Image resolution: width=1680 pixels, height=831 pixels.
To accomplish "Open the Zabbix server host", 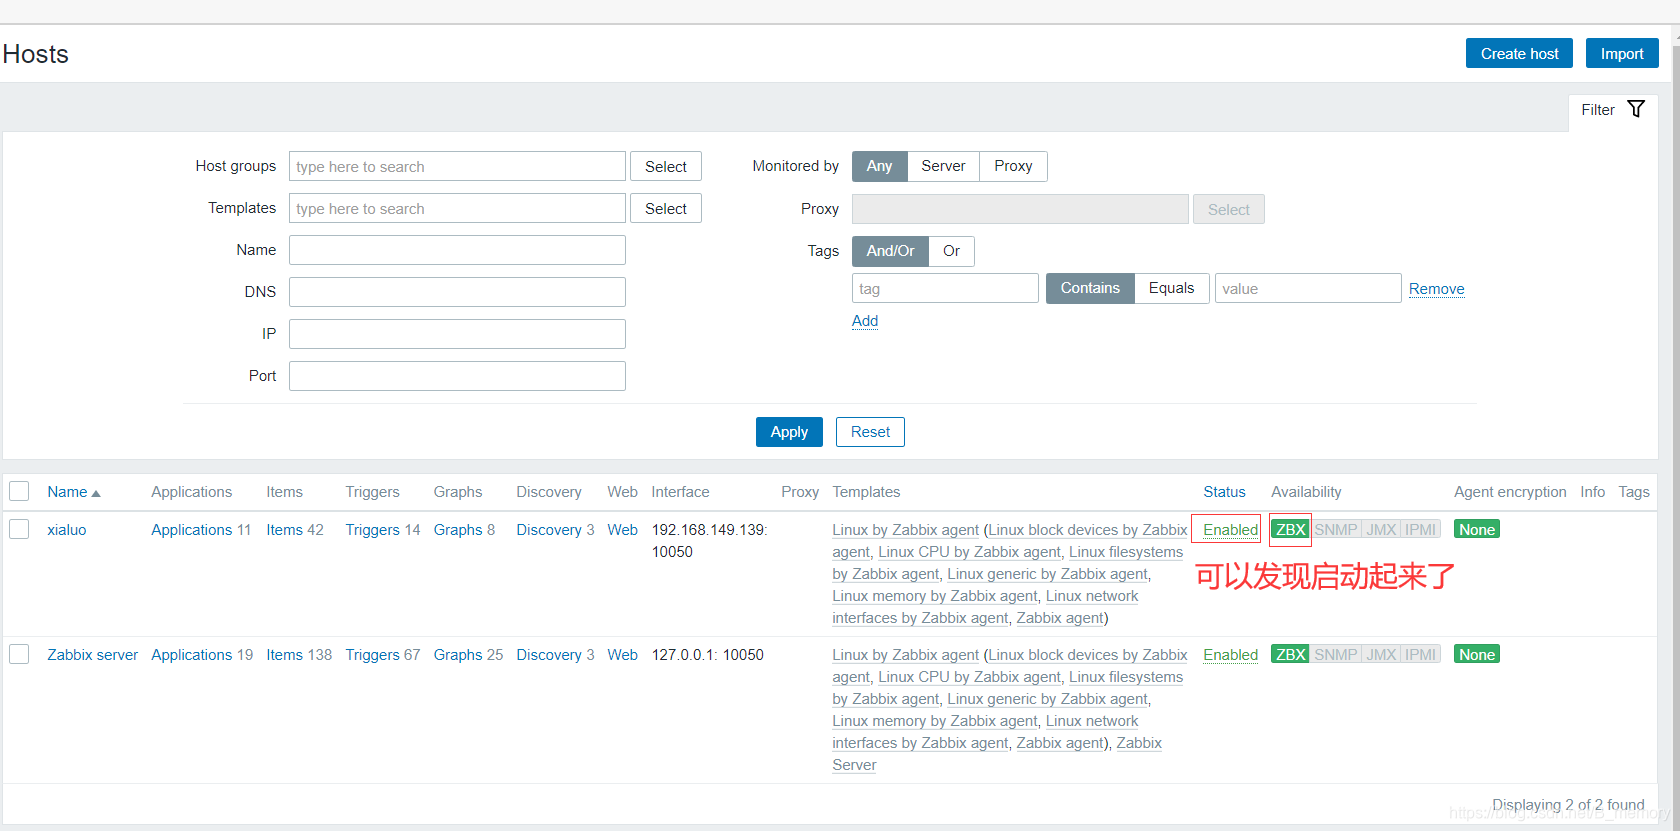I will pyautogui.click(x=92, y=655).
